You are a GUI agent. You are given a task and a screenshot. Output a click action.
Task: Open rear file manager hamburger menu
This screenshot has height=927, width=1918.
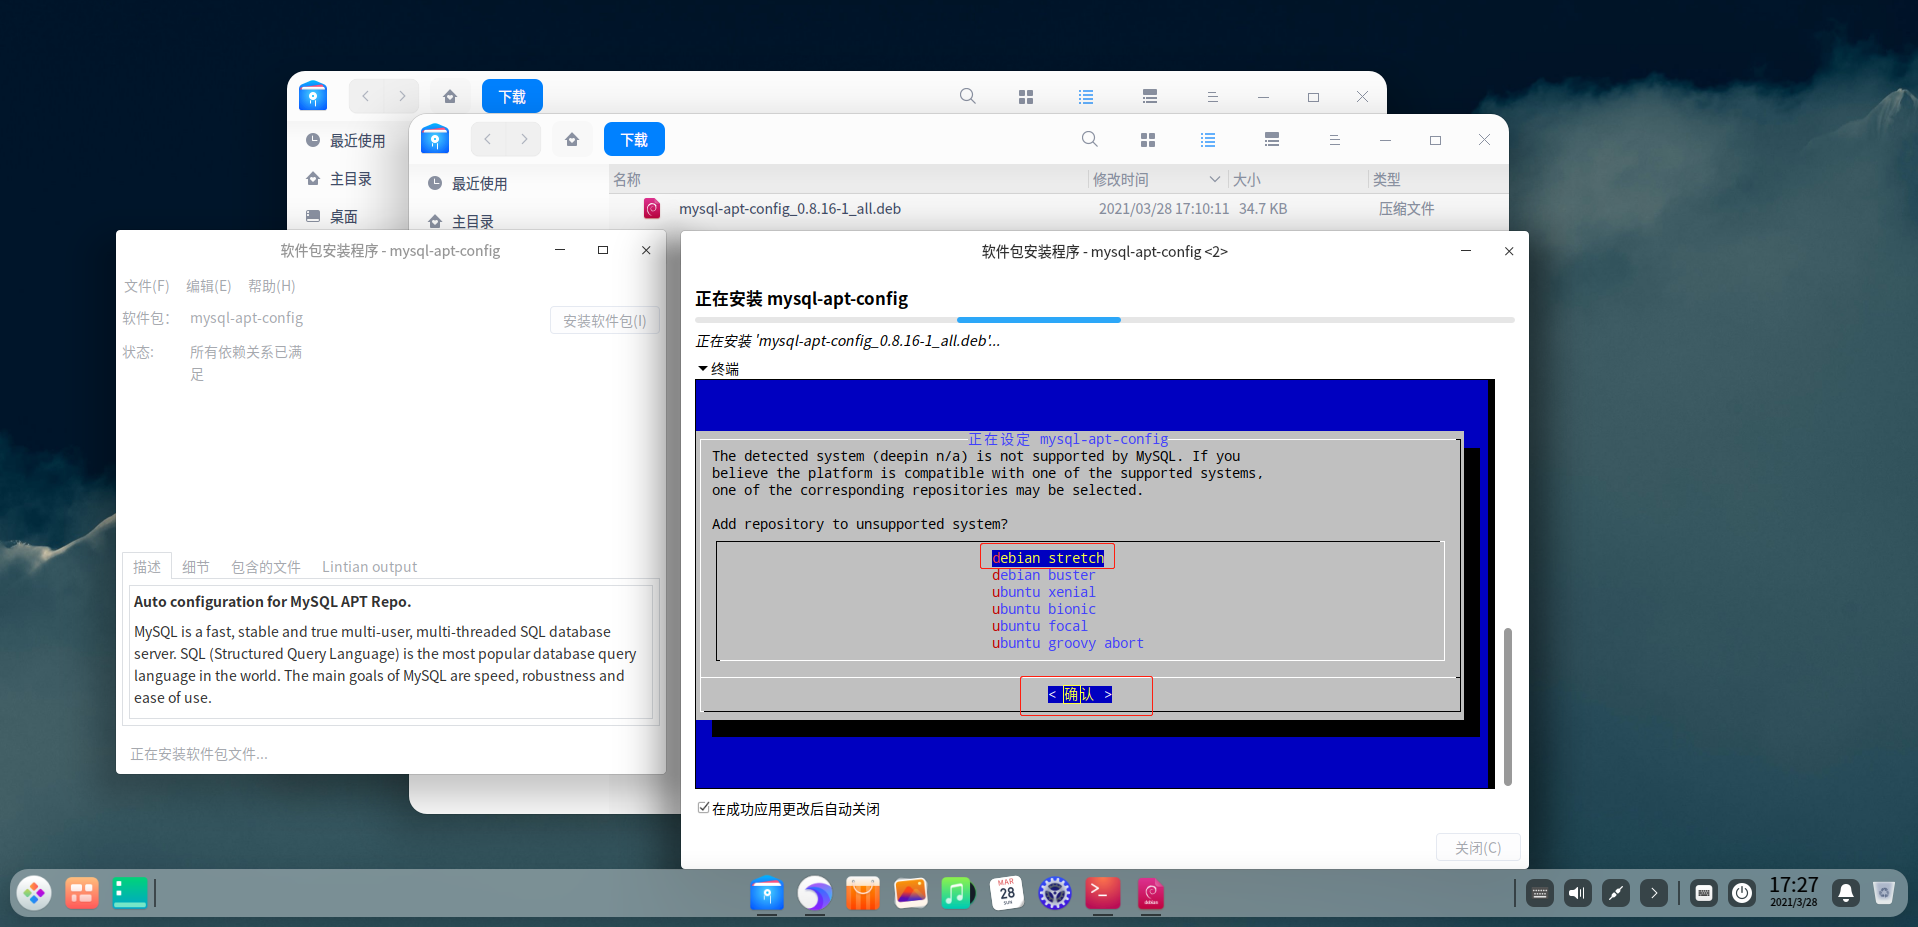1212,97
